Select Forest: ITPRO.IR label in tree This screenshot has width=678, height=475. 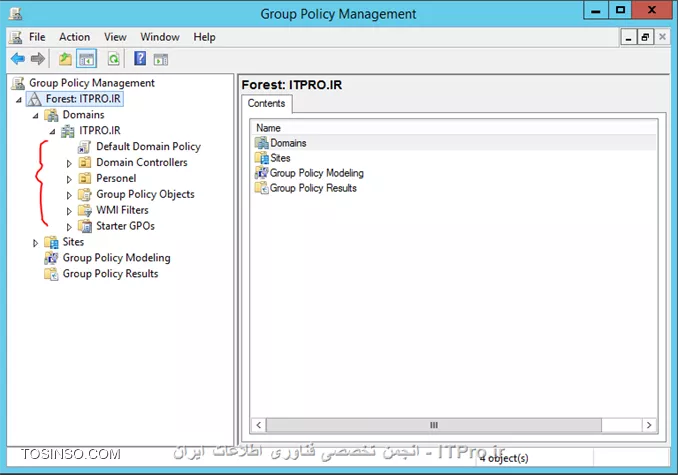[x=83, y=99]
